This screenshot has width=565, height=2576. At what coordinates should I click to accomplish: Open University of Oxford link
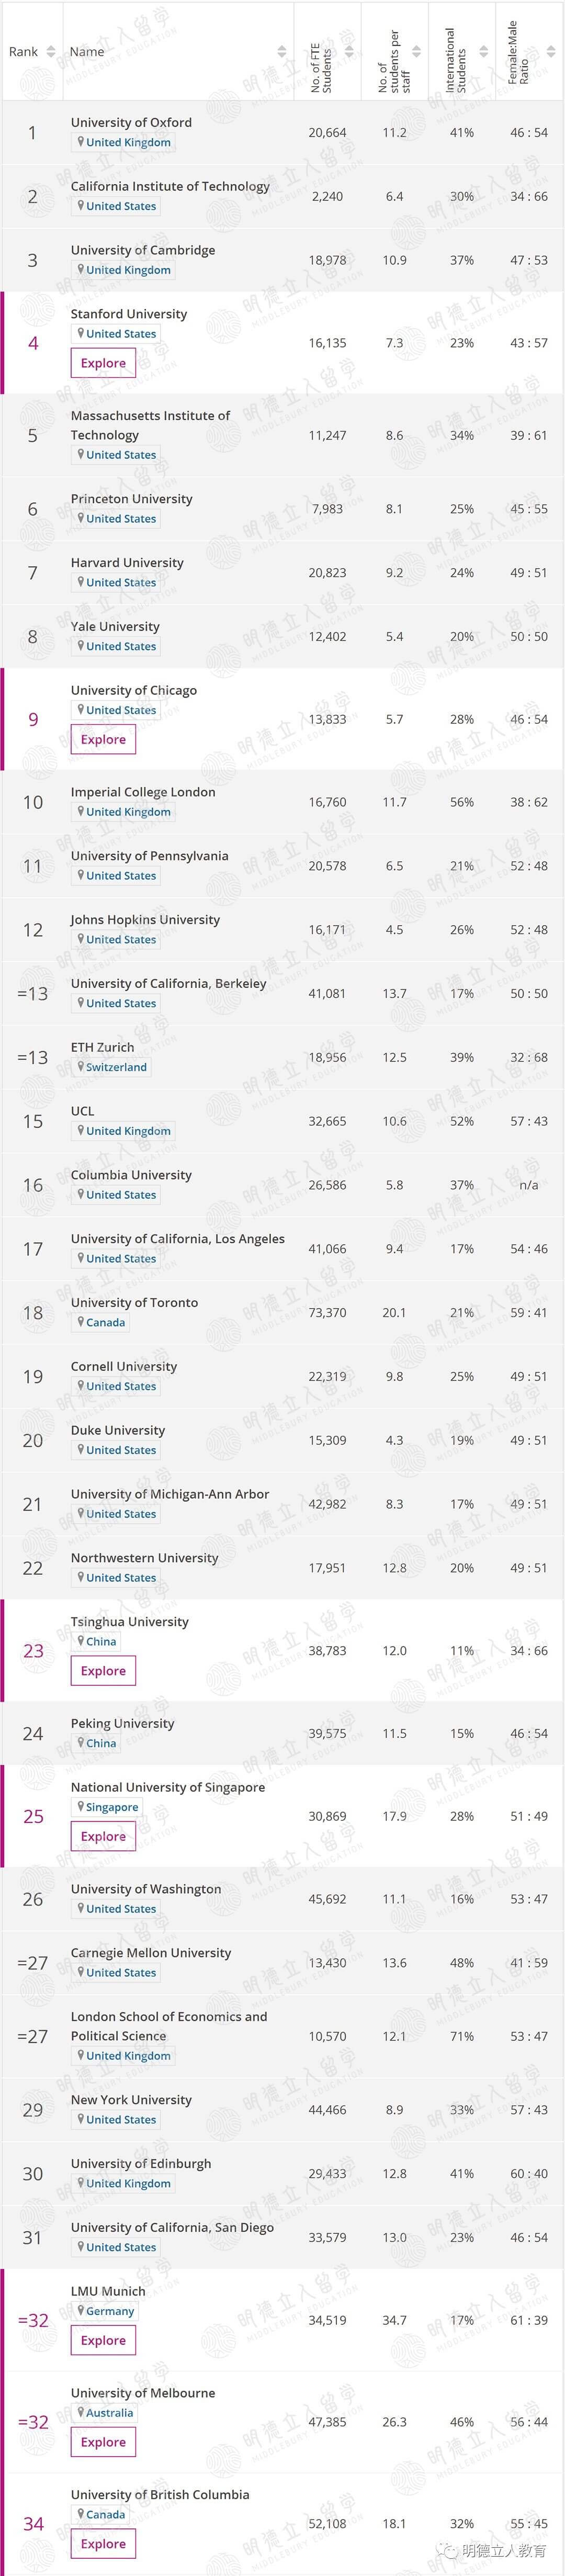(131, 122)
